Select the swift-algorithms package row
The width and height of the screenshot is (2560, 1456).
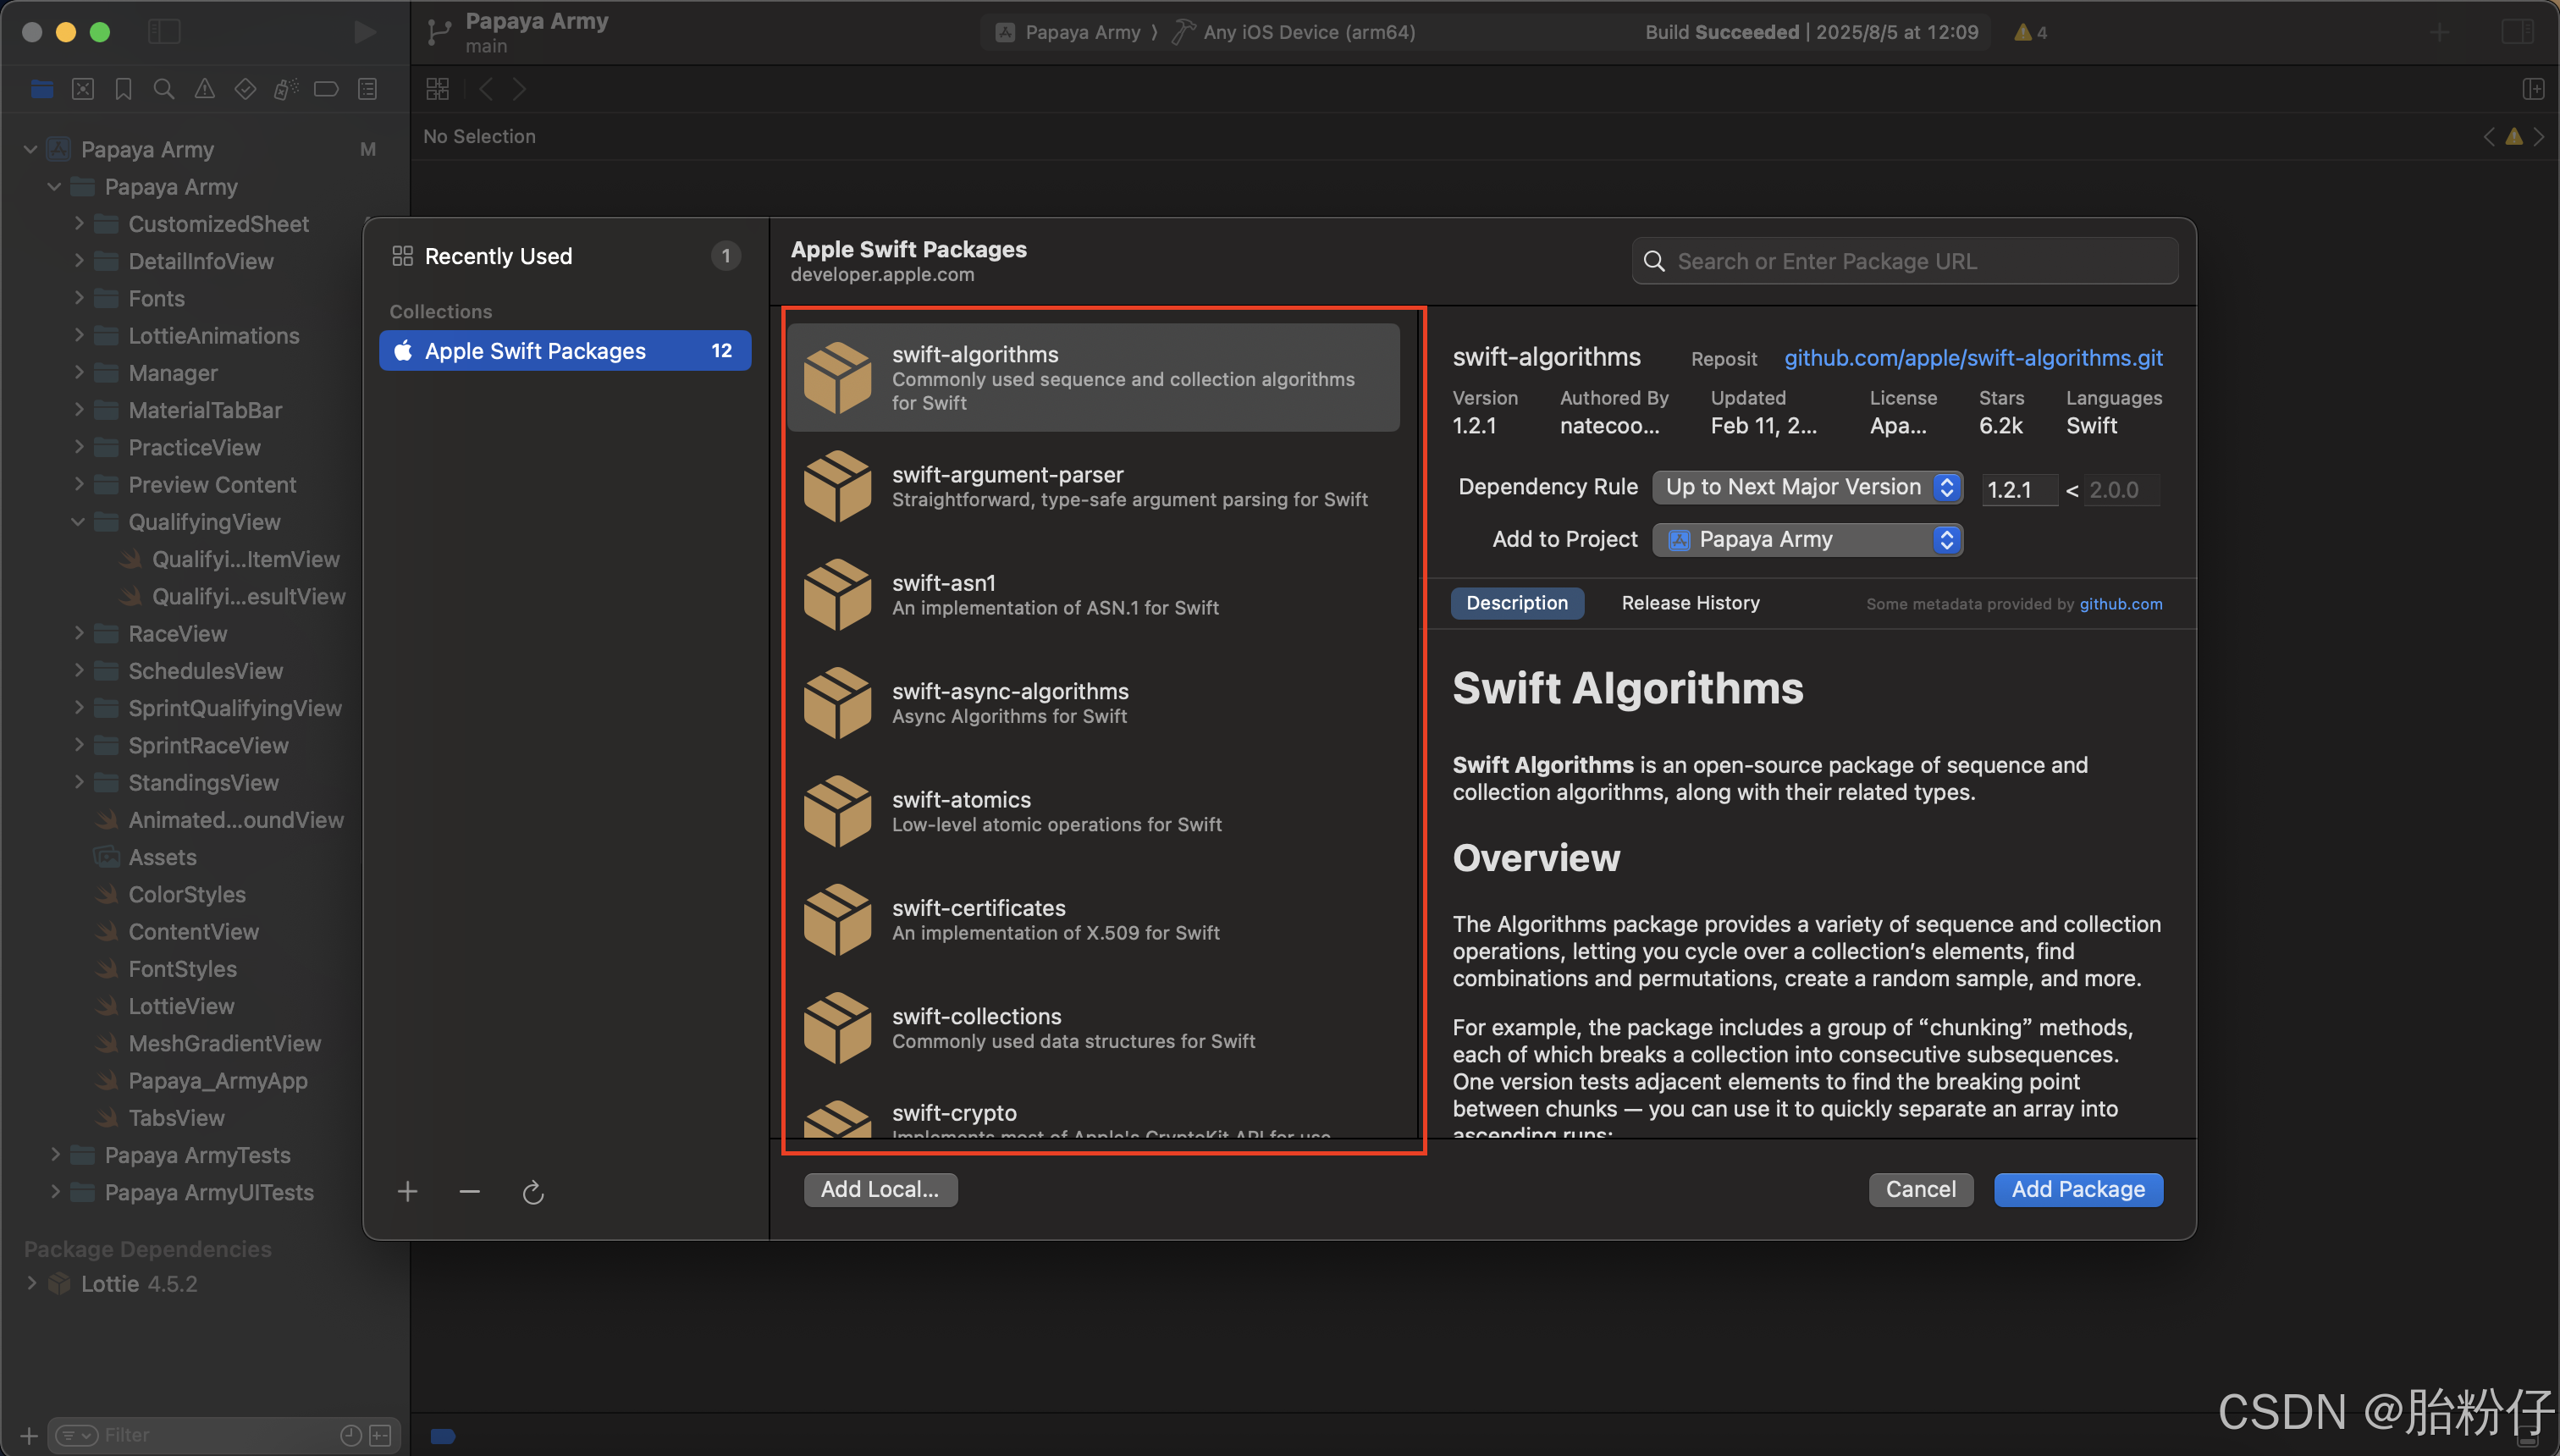click(x=1093, y=378)
